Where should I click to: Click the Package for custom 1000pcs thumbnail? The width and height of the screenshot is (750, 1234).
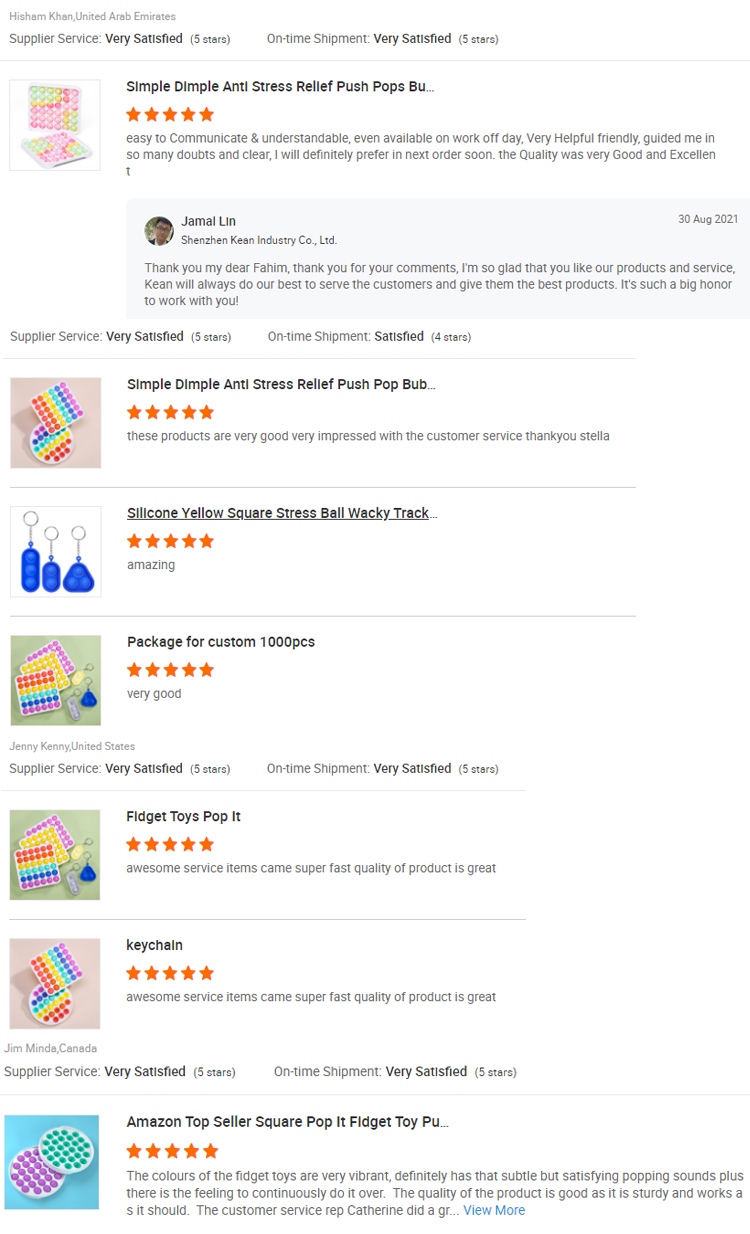click(x=56, y=680)
